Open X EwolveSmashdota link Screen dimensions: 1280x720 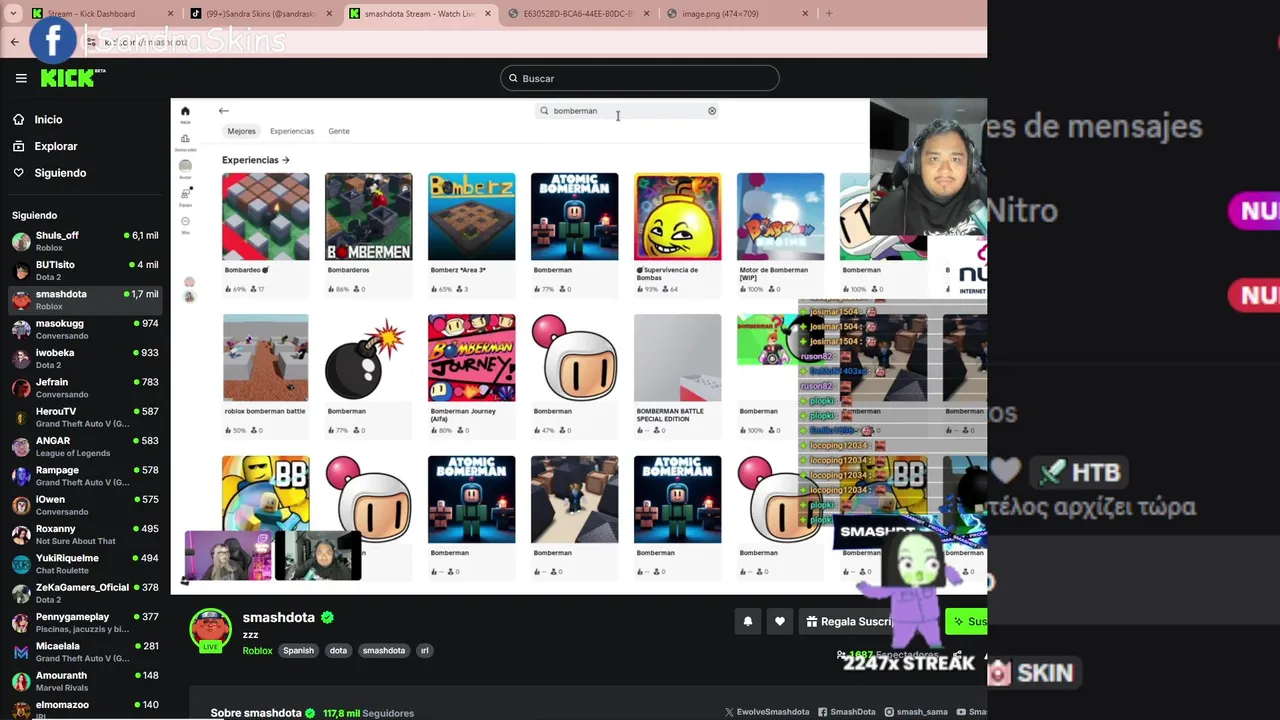pos(767,712)
